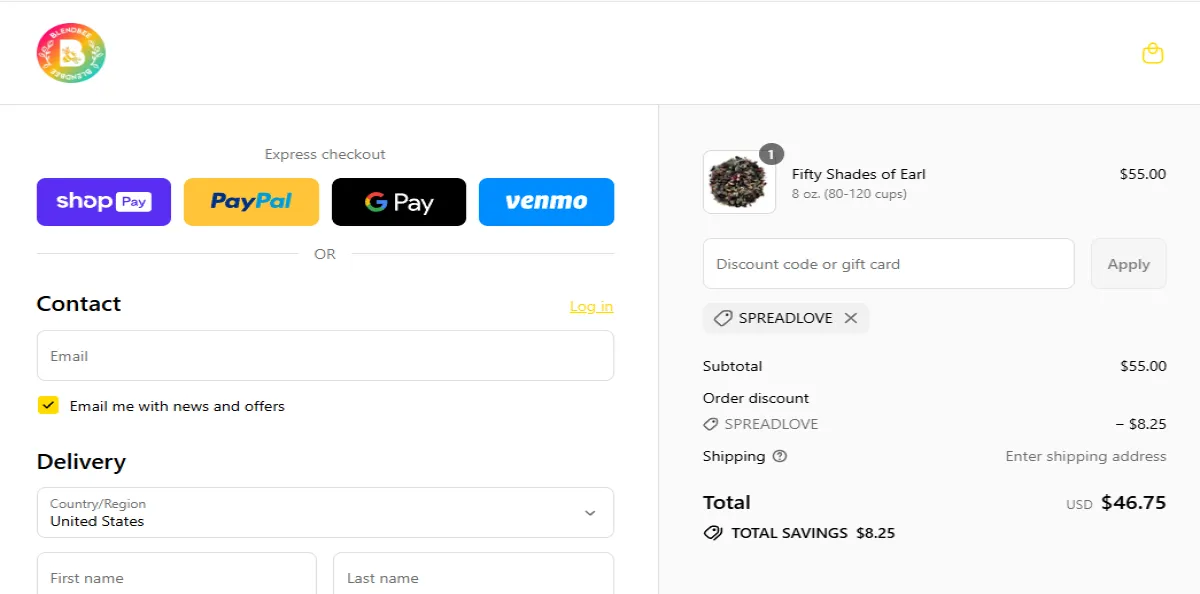Viewport: 1200px width, 594px height.
Task: Click the Shipping help question mark
Action: tap(779, 456)
